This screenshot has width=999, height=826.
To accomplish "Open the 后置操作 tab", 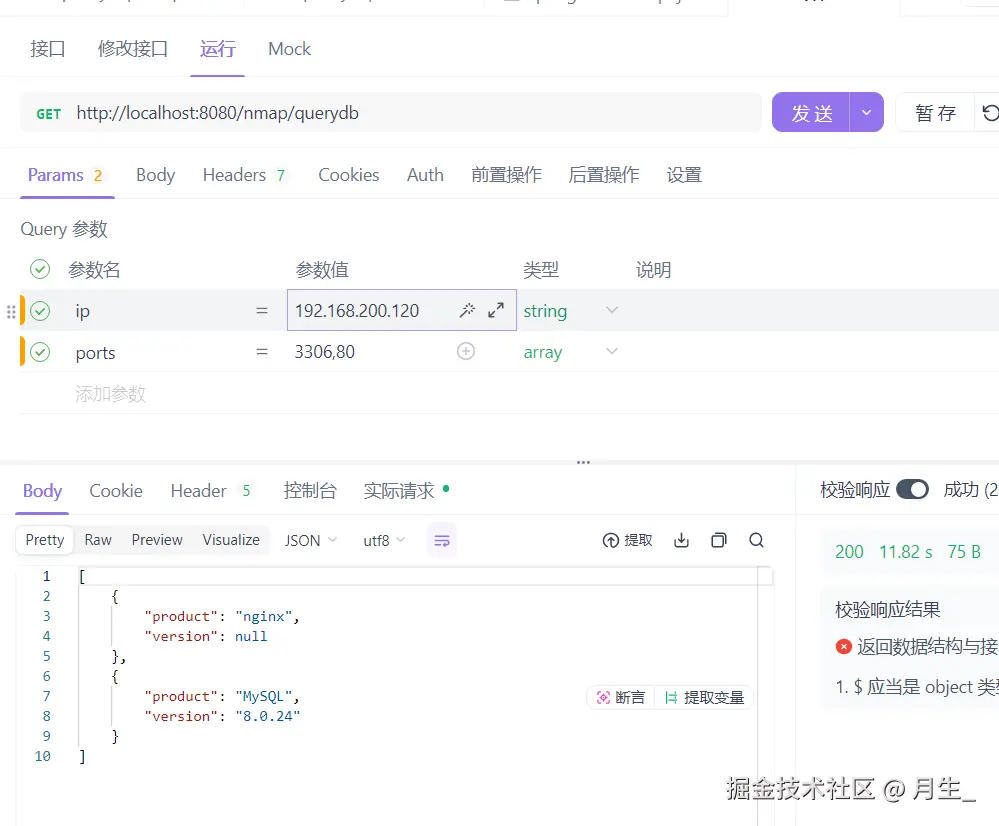I will click(x=603, y=175).
